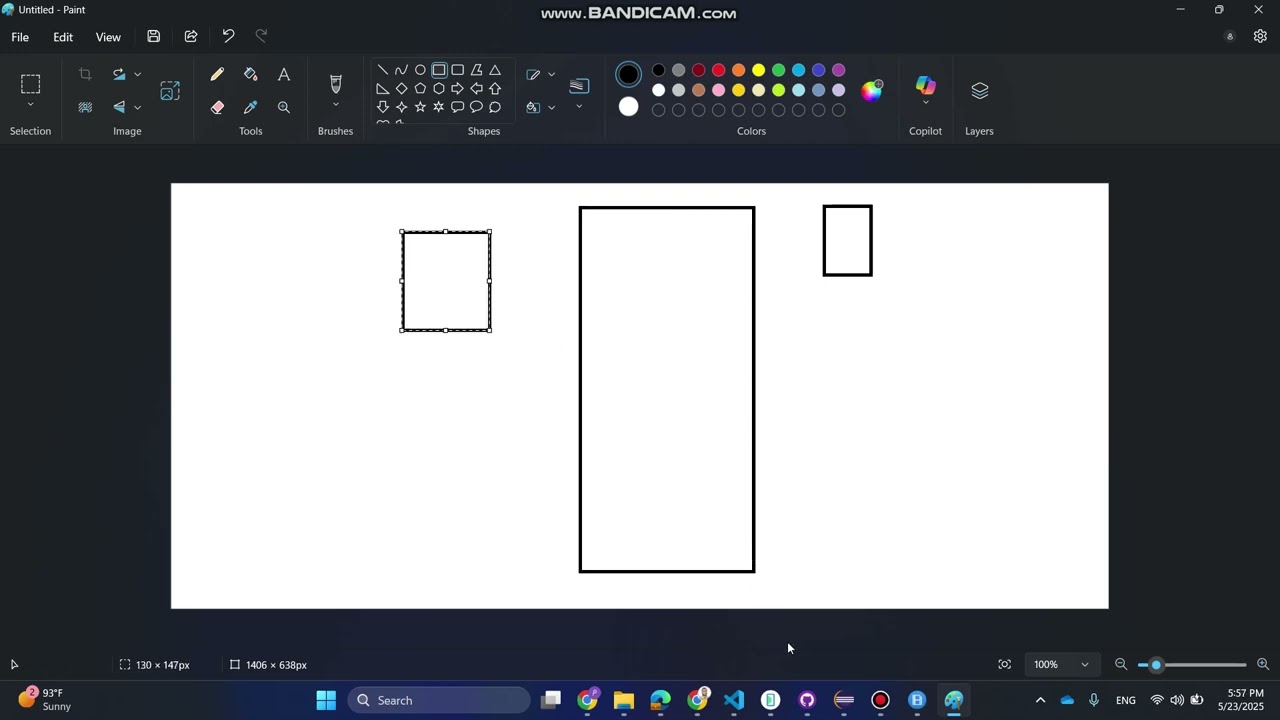Choose the straight Line shape
Image resolution: width=1280 pixels, height=720 pixels.
point(382,70)
